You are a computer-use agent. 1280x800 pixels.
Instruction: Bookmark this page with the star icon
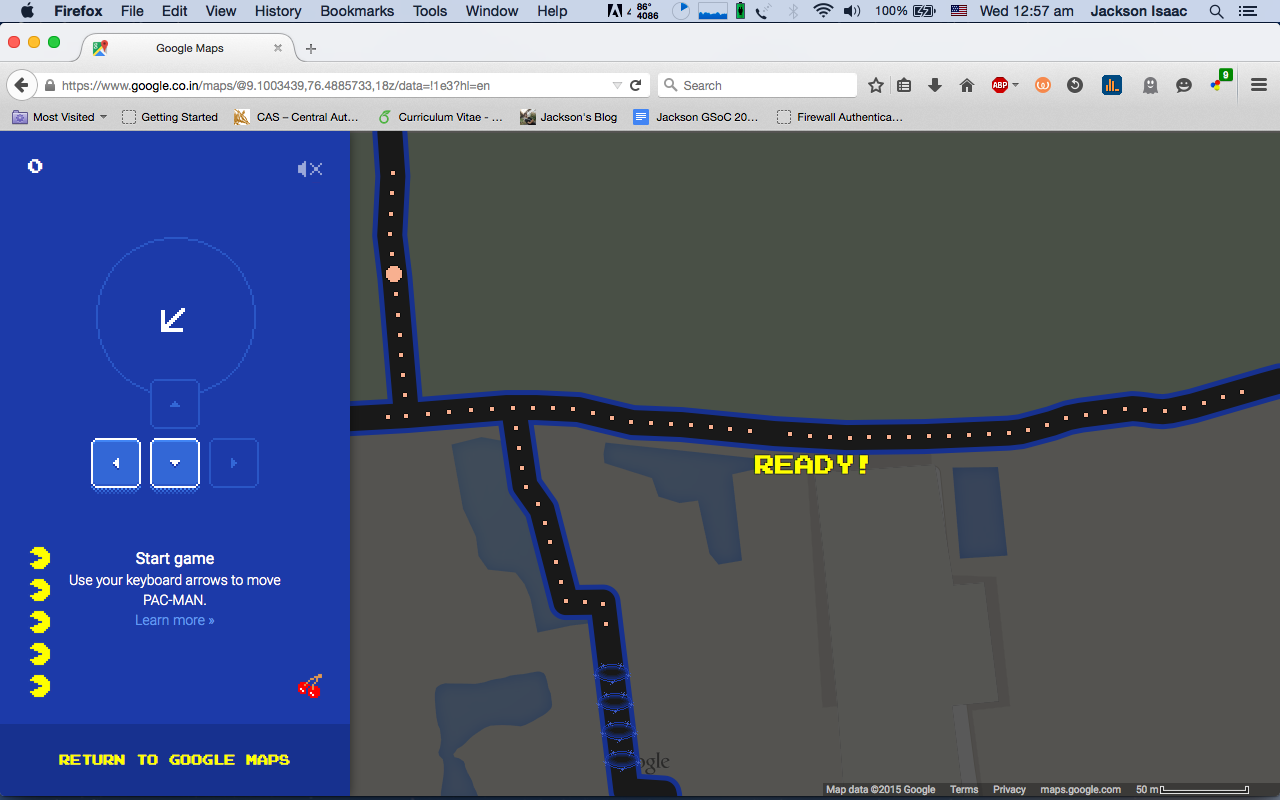click(x=876, y=86)
